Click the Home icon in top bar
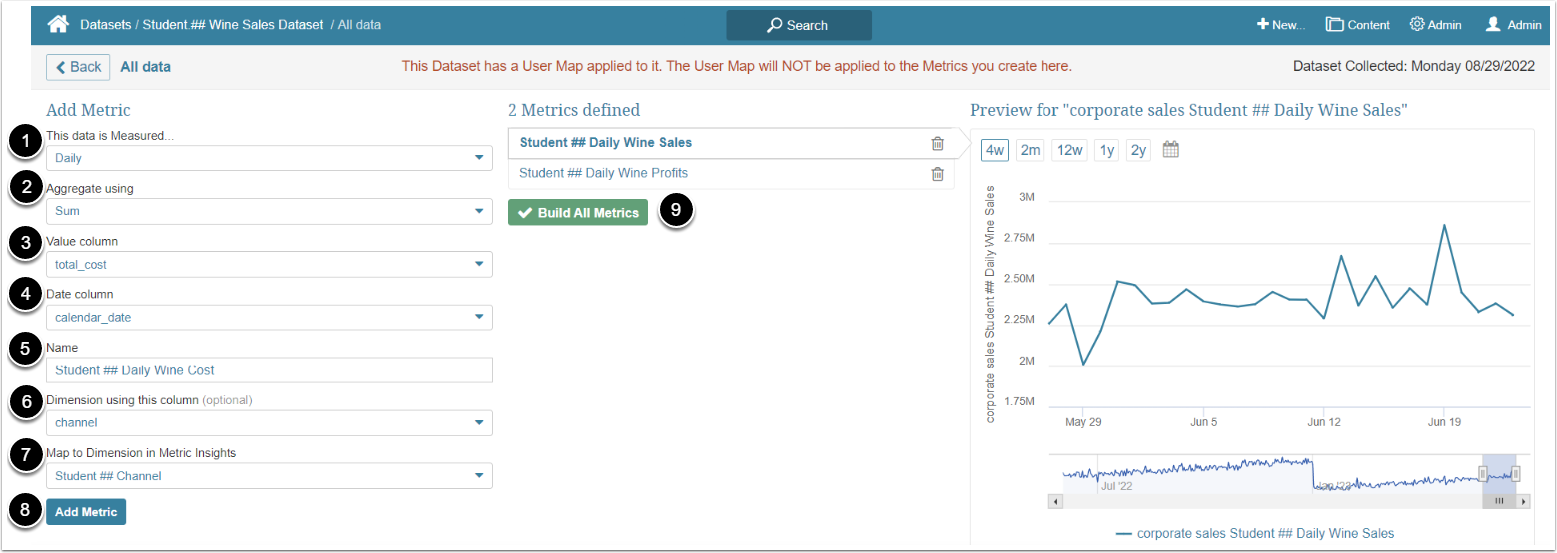Screen dimensions: 1557x553 coord(58,24)
